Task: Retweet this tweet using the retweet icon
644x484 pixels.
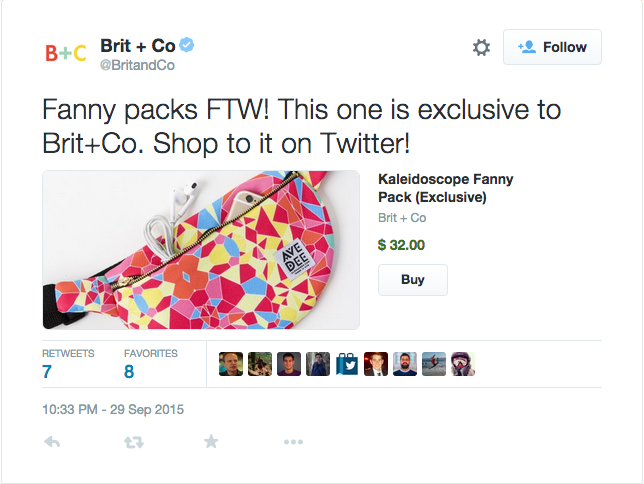Action: pos(133,442)
